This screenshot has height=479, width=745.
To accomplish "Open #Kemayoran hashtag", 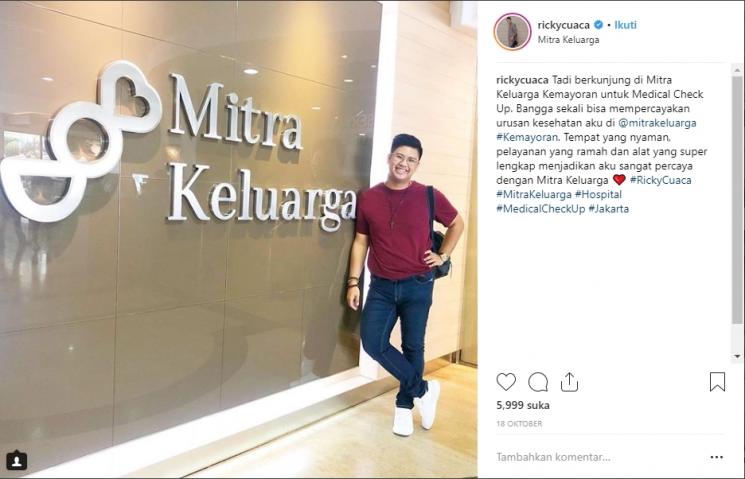I will (526, 137).
